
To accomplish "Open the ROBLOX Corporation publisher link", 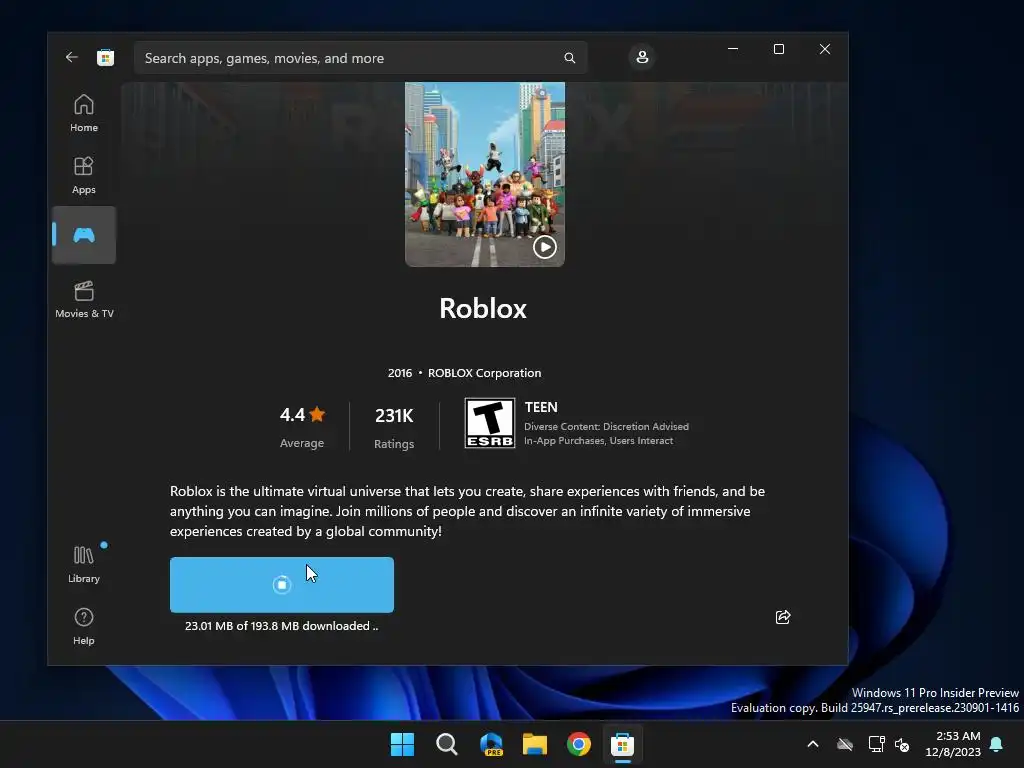I will coord(484,373).
